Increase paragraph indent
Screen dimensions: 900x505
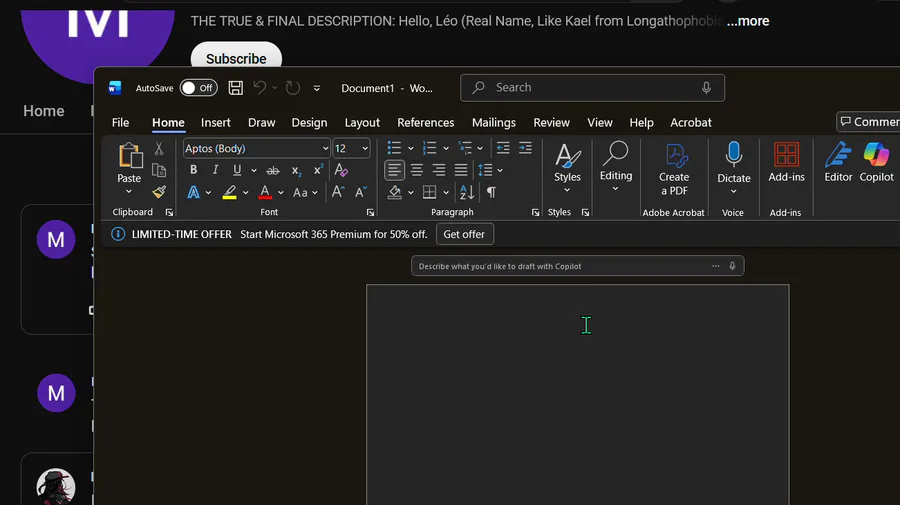coord(525,148)
